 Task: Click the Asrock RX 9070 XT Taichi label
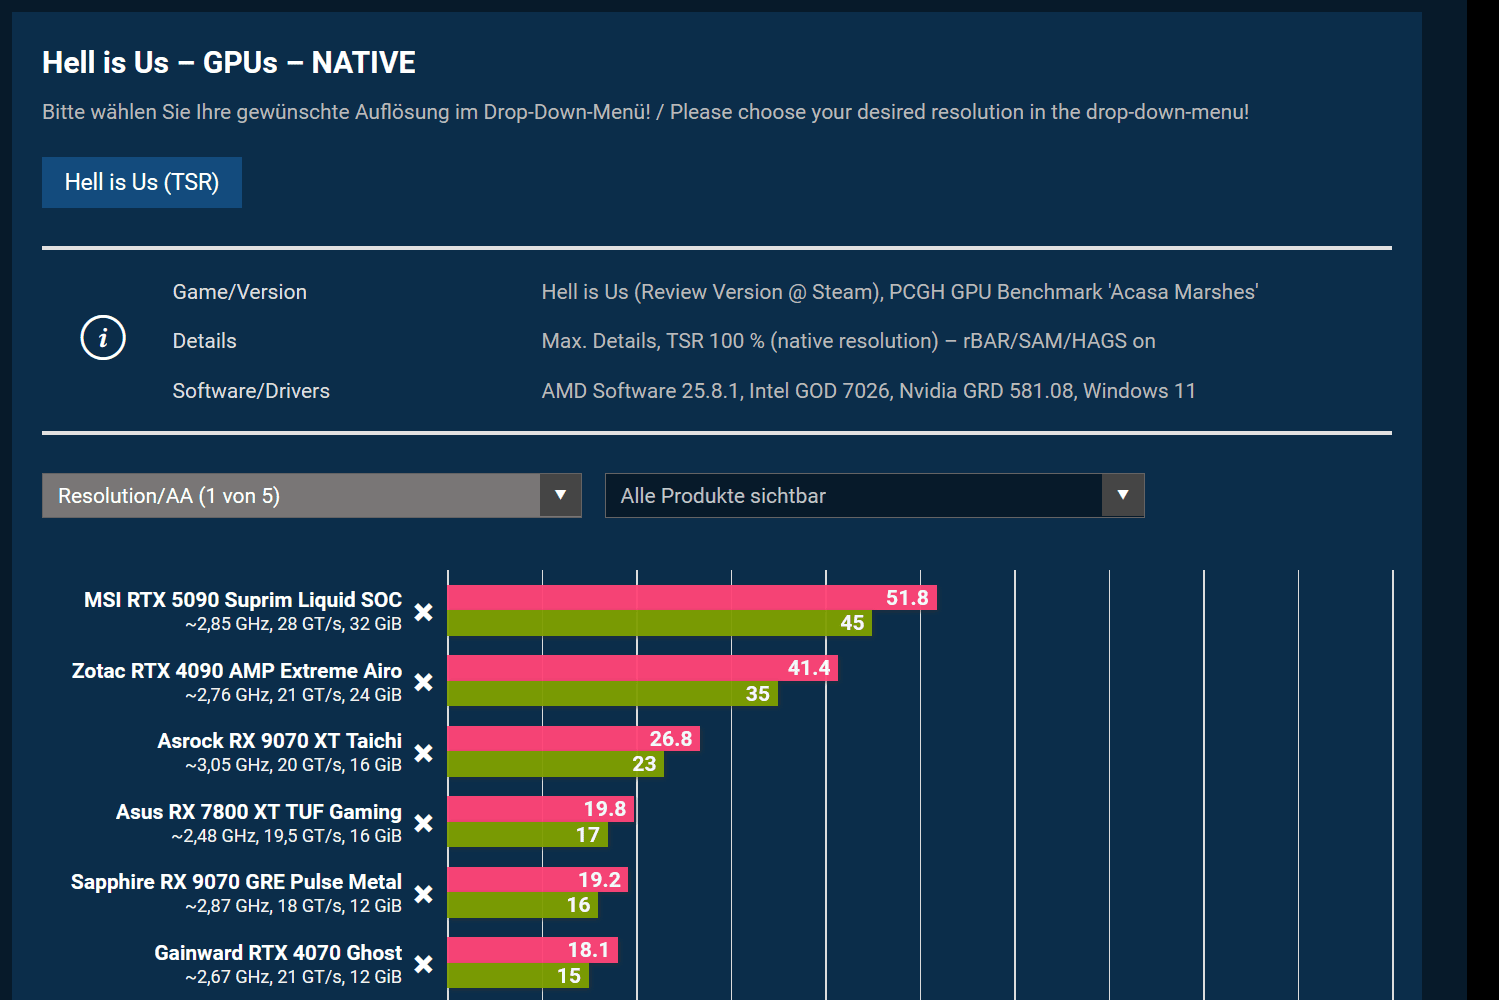tap(280, 741)
